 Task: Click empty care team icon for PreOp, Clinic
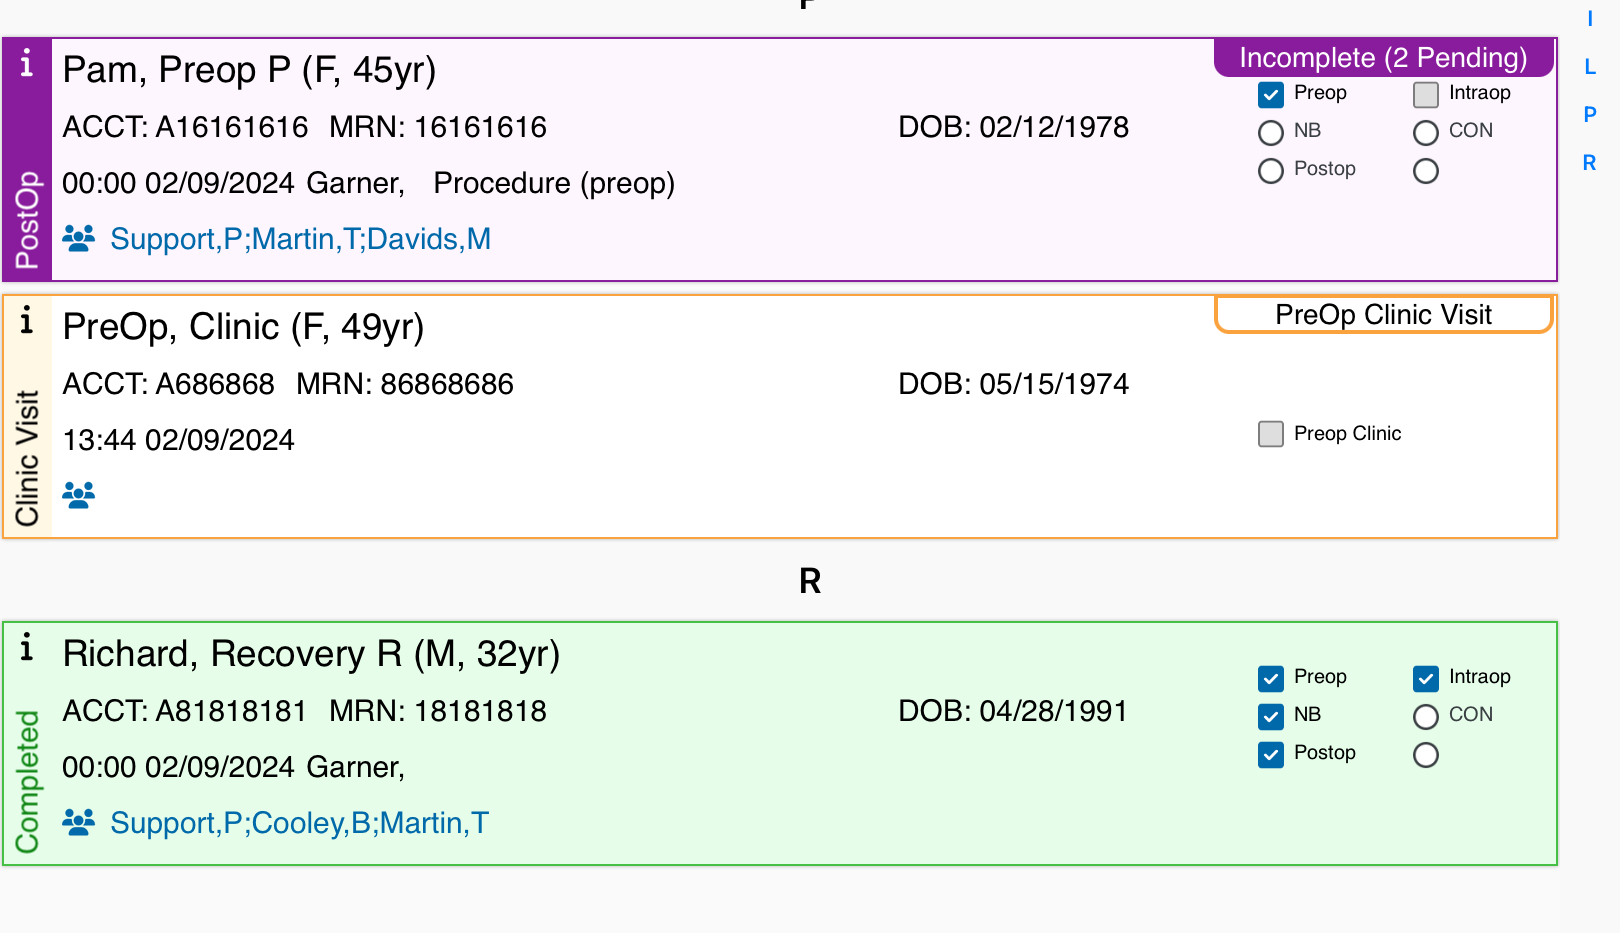tap(79, 495)
